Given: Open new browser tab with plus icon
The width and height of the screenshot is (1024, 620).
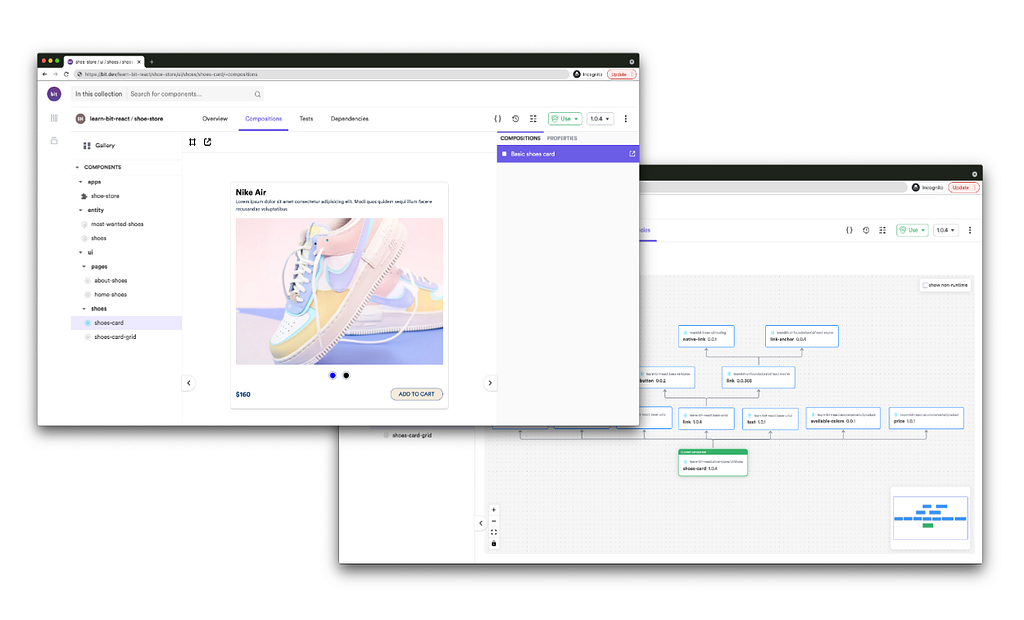Looking at the screenshot, I should click(x=152, y=62).
